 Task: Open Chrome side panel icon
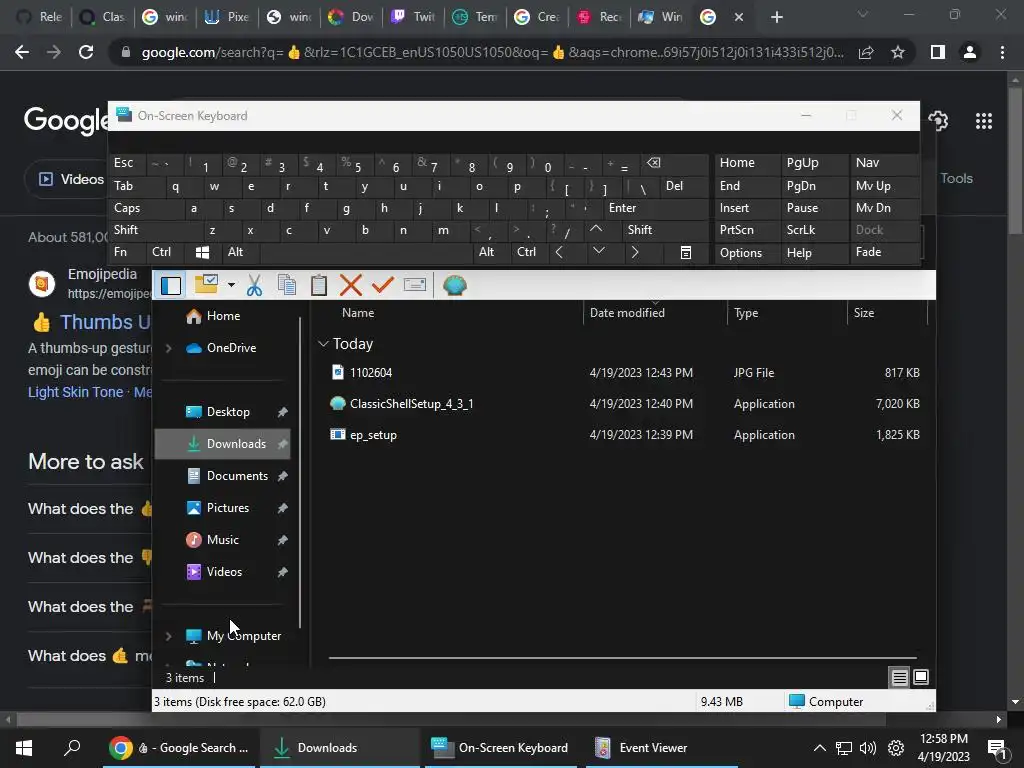(937, 52)
